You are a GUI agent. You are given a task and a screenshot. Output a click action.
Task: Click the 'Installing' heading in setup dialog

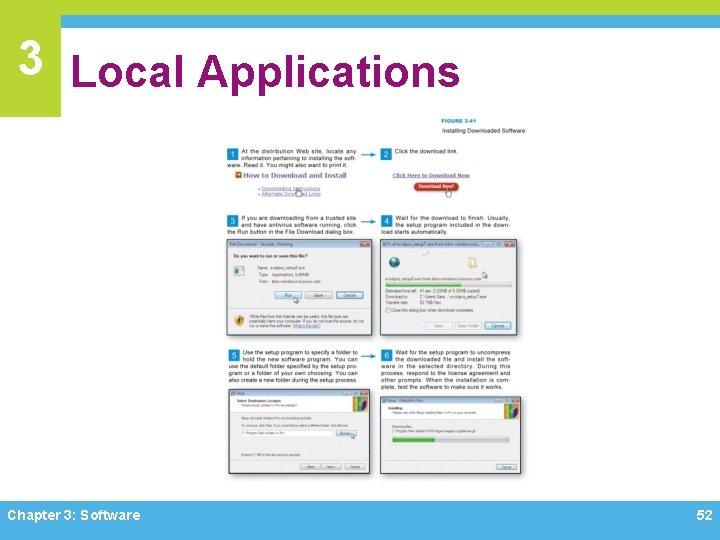pyautogui.click(x=395, y=408)
